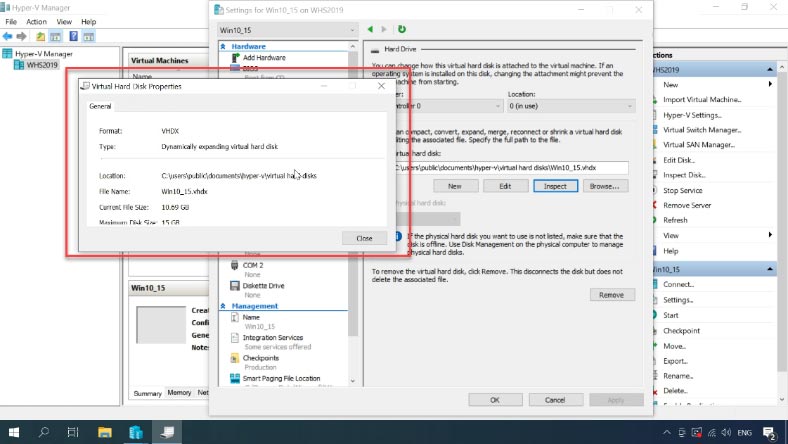Click the Inspect button
Image resolution: width=788 pixels, height=444 pixels.
click(x=555, y=186)
